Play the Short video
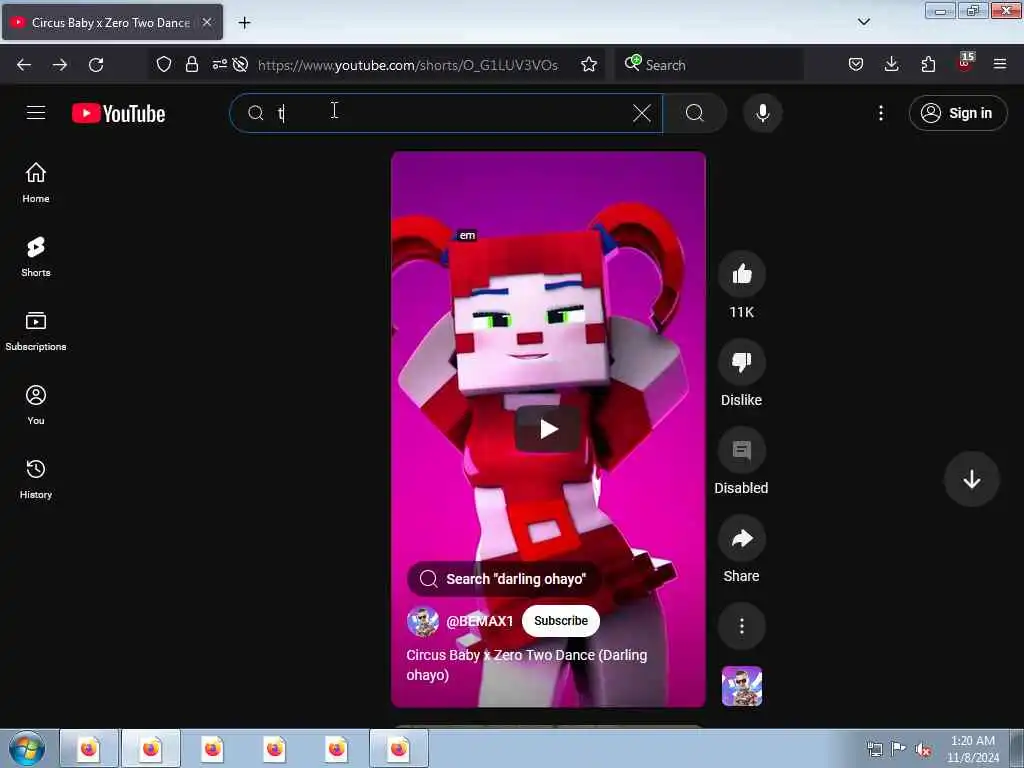The height and width of the screenshot is (768, 1024). pos(548,428)
